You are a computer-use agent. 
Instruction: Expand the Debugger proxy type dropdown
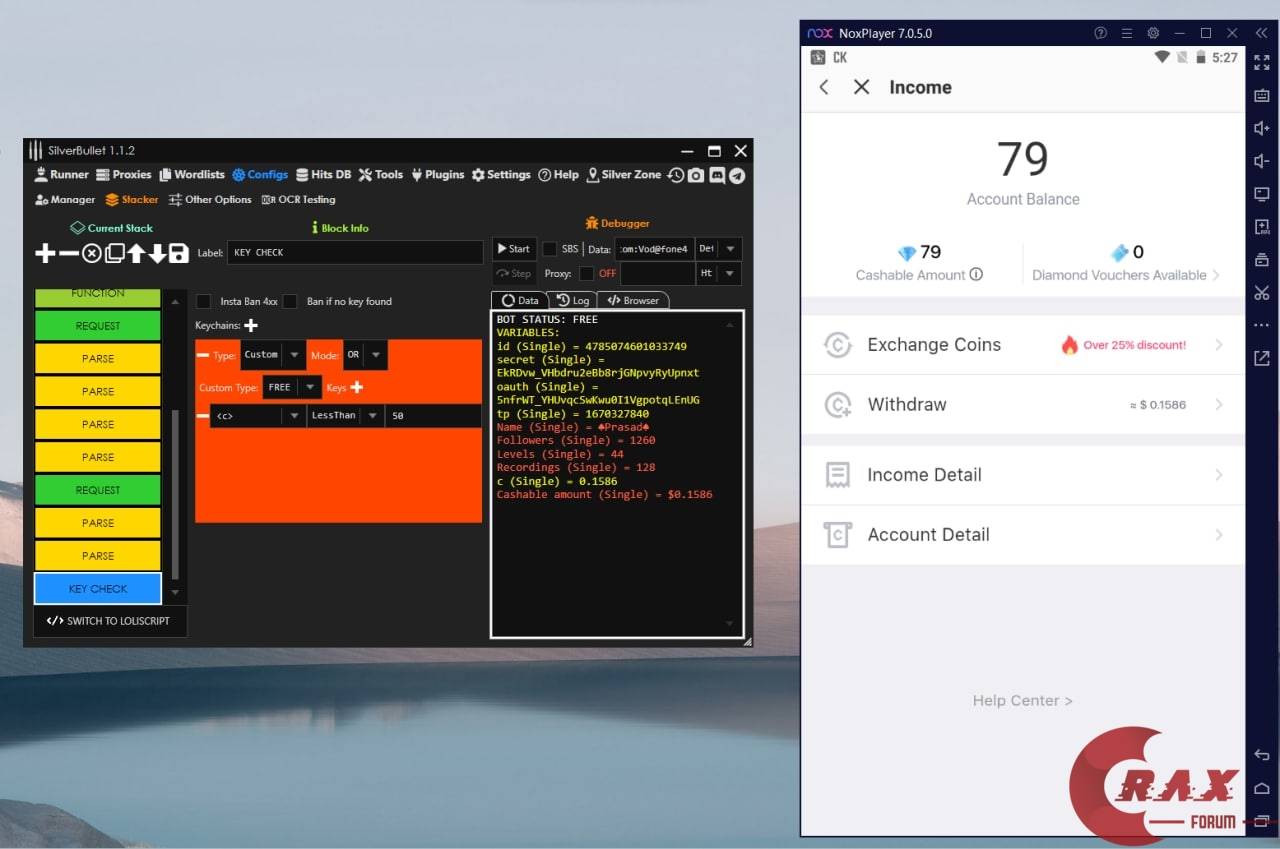[x=719, y=273]
